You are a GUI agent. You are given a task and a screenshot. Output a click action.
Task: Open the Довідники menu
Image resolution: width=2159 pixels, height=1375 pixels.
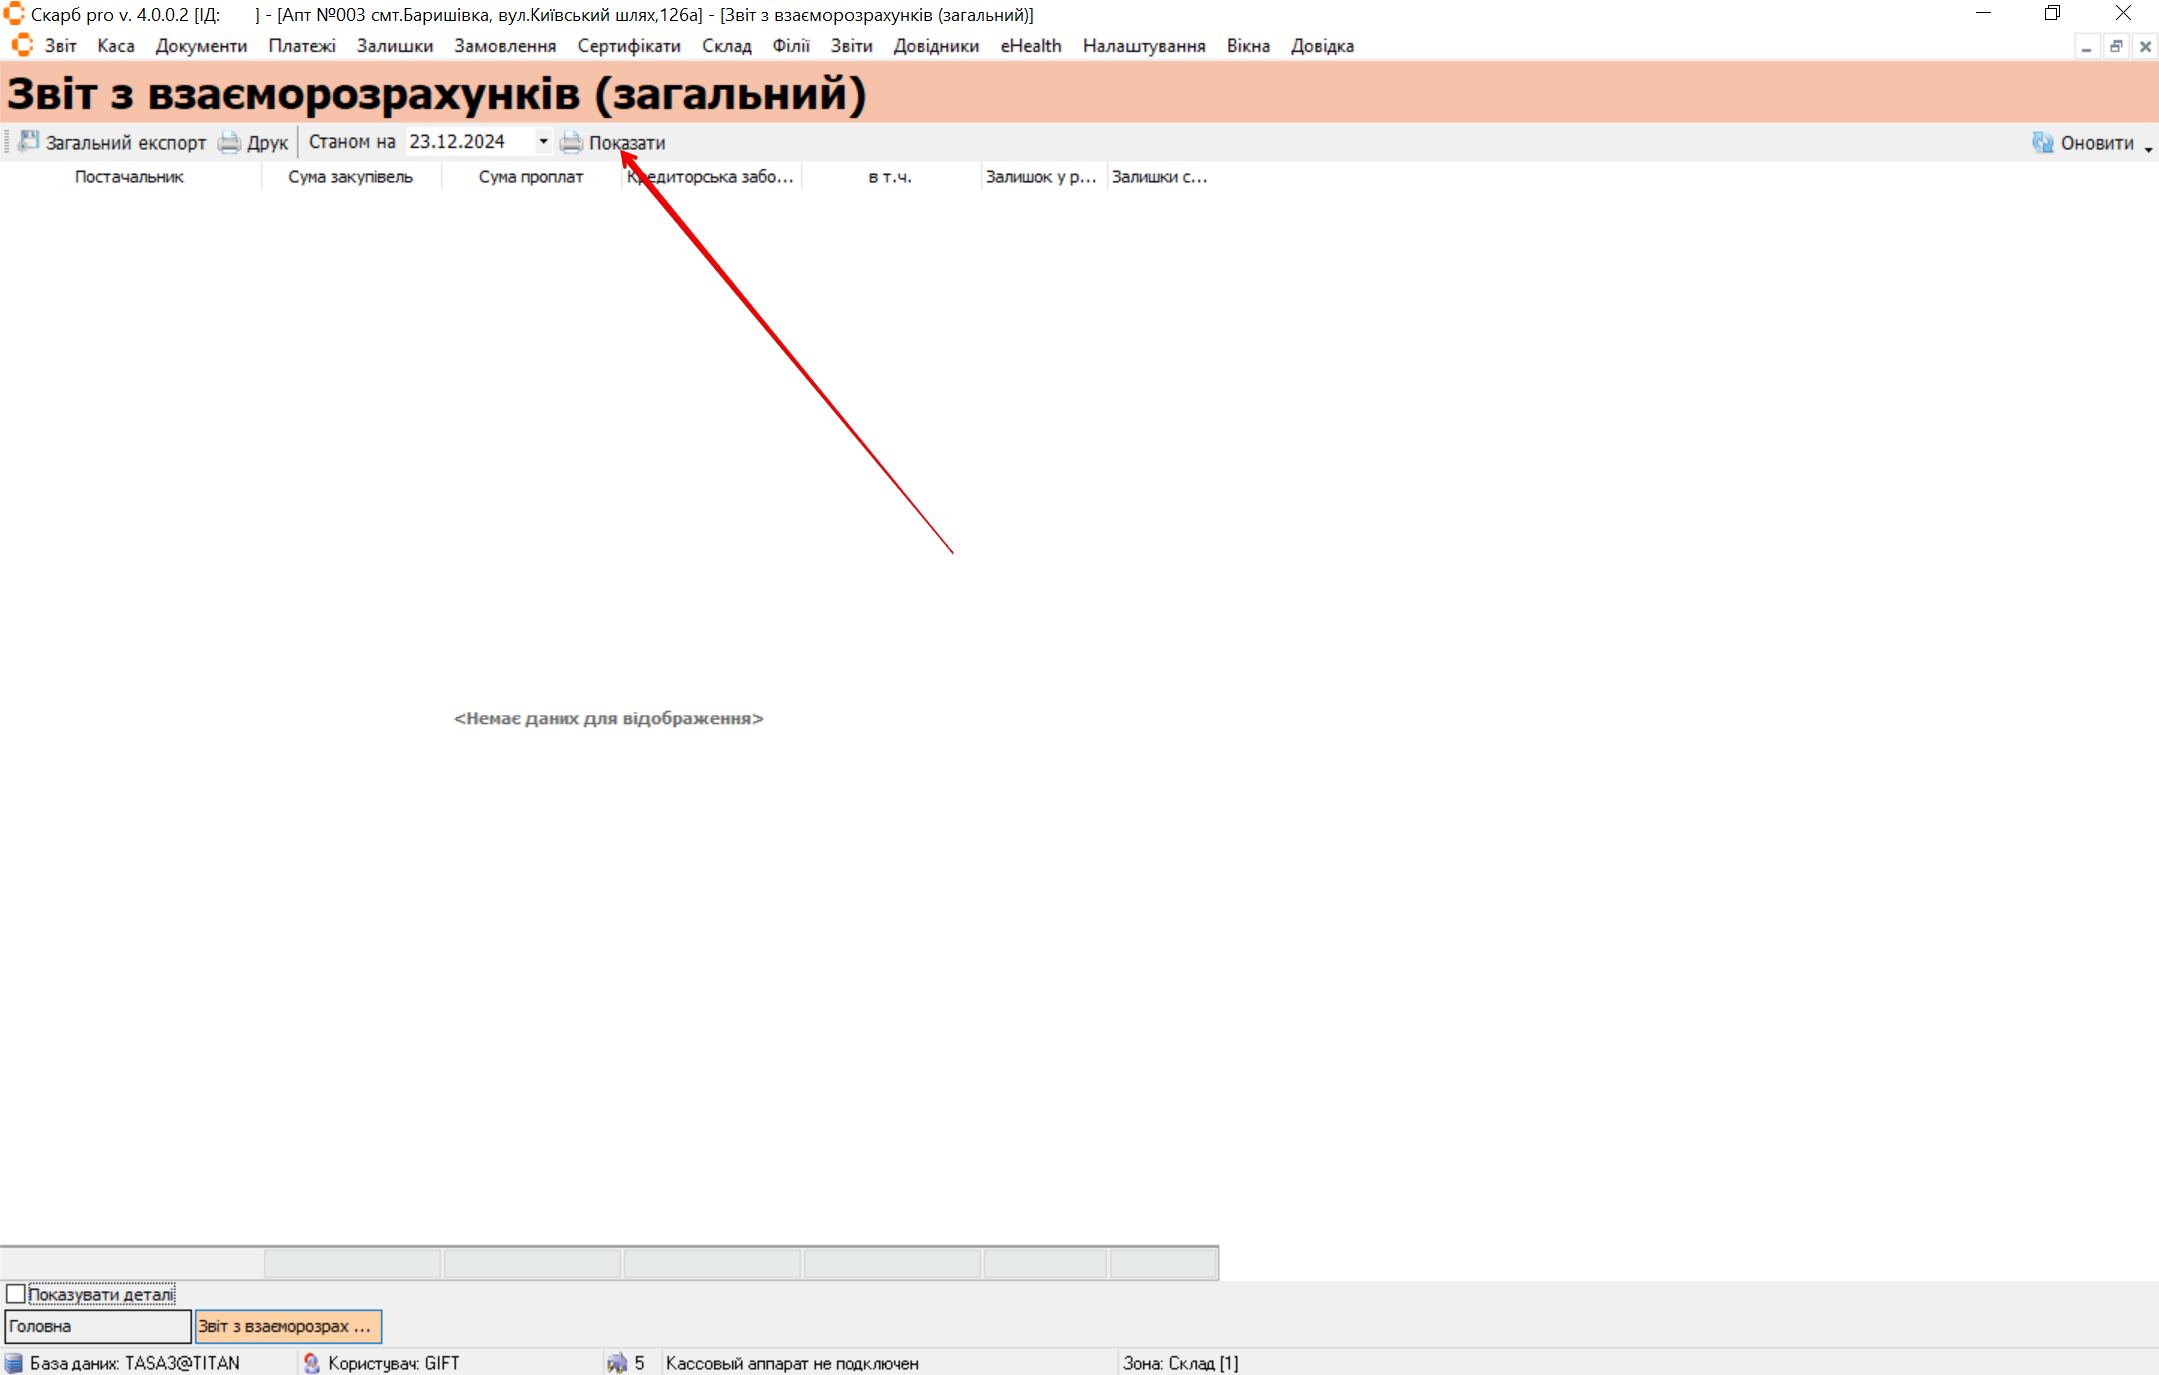coord(936,46)
